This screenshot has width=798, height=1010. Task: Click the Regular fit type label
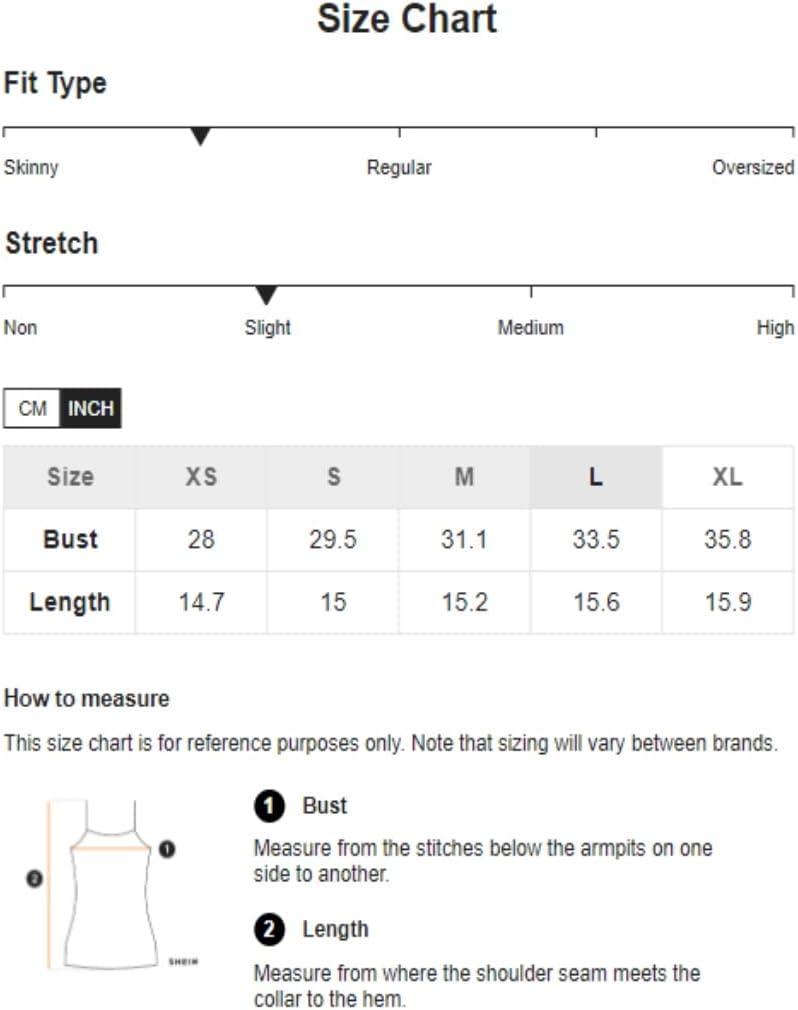[x=399, y=167]
